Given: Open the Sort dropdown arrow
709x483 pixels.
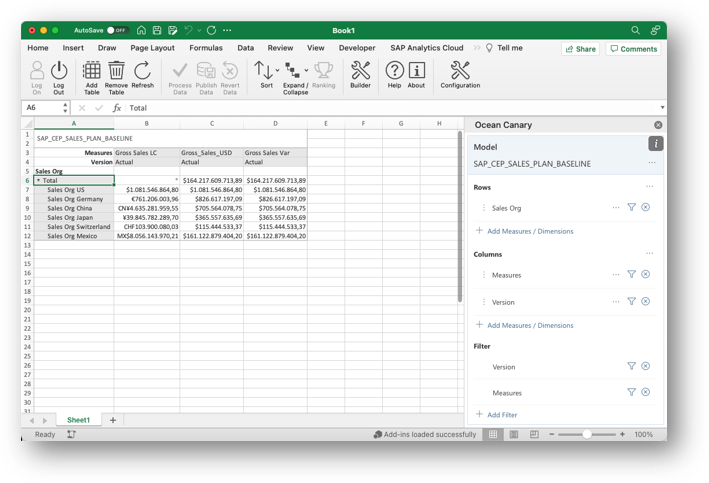Looking at the screenshot, I should pos(277,70).
